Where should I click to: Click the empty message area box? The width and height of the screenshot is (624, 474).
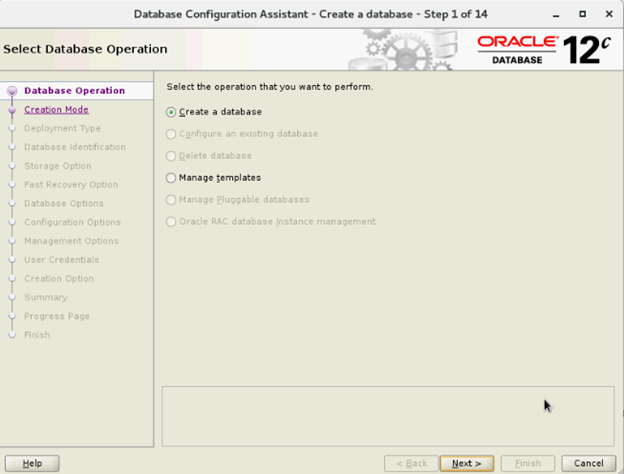[x=388, y=416]
